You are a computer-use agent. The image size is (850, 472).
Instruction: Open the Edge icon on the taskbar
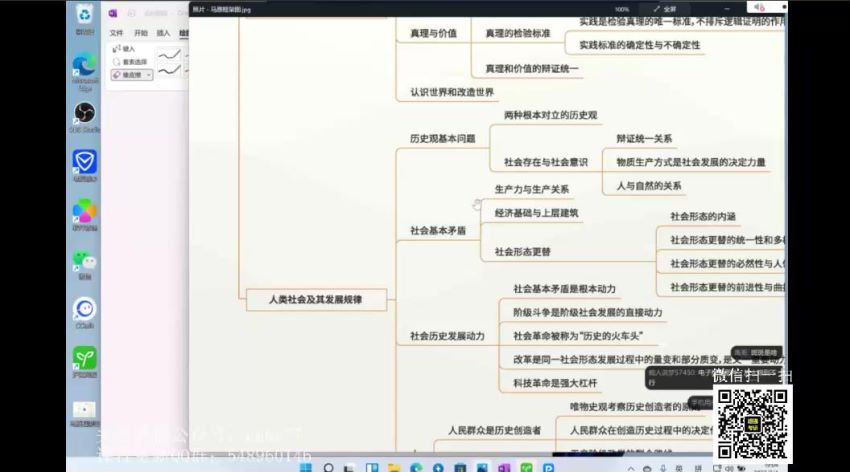416,468
